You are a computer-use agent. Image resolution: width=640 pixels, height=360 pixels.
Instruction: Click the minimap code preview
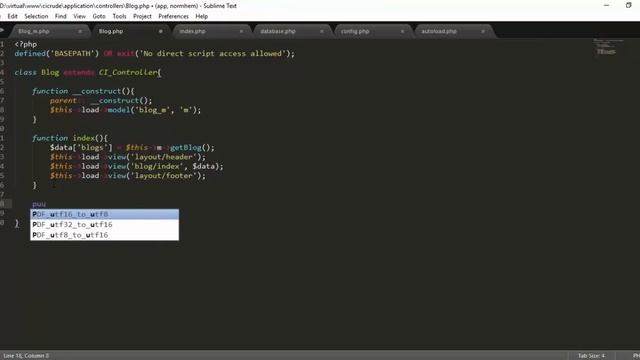(x=608, y=47)
